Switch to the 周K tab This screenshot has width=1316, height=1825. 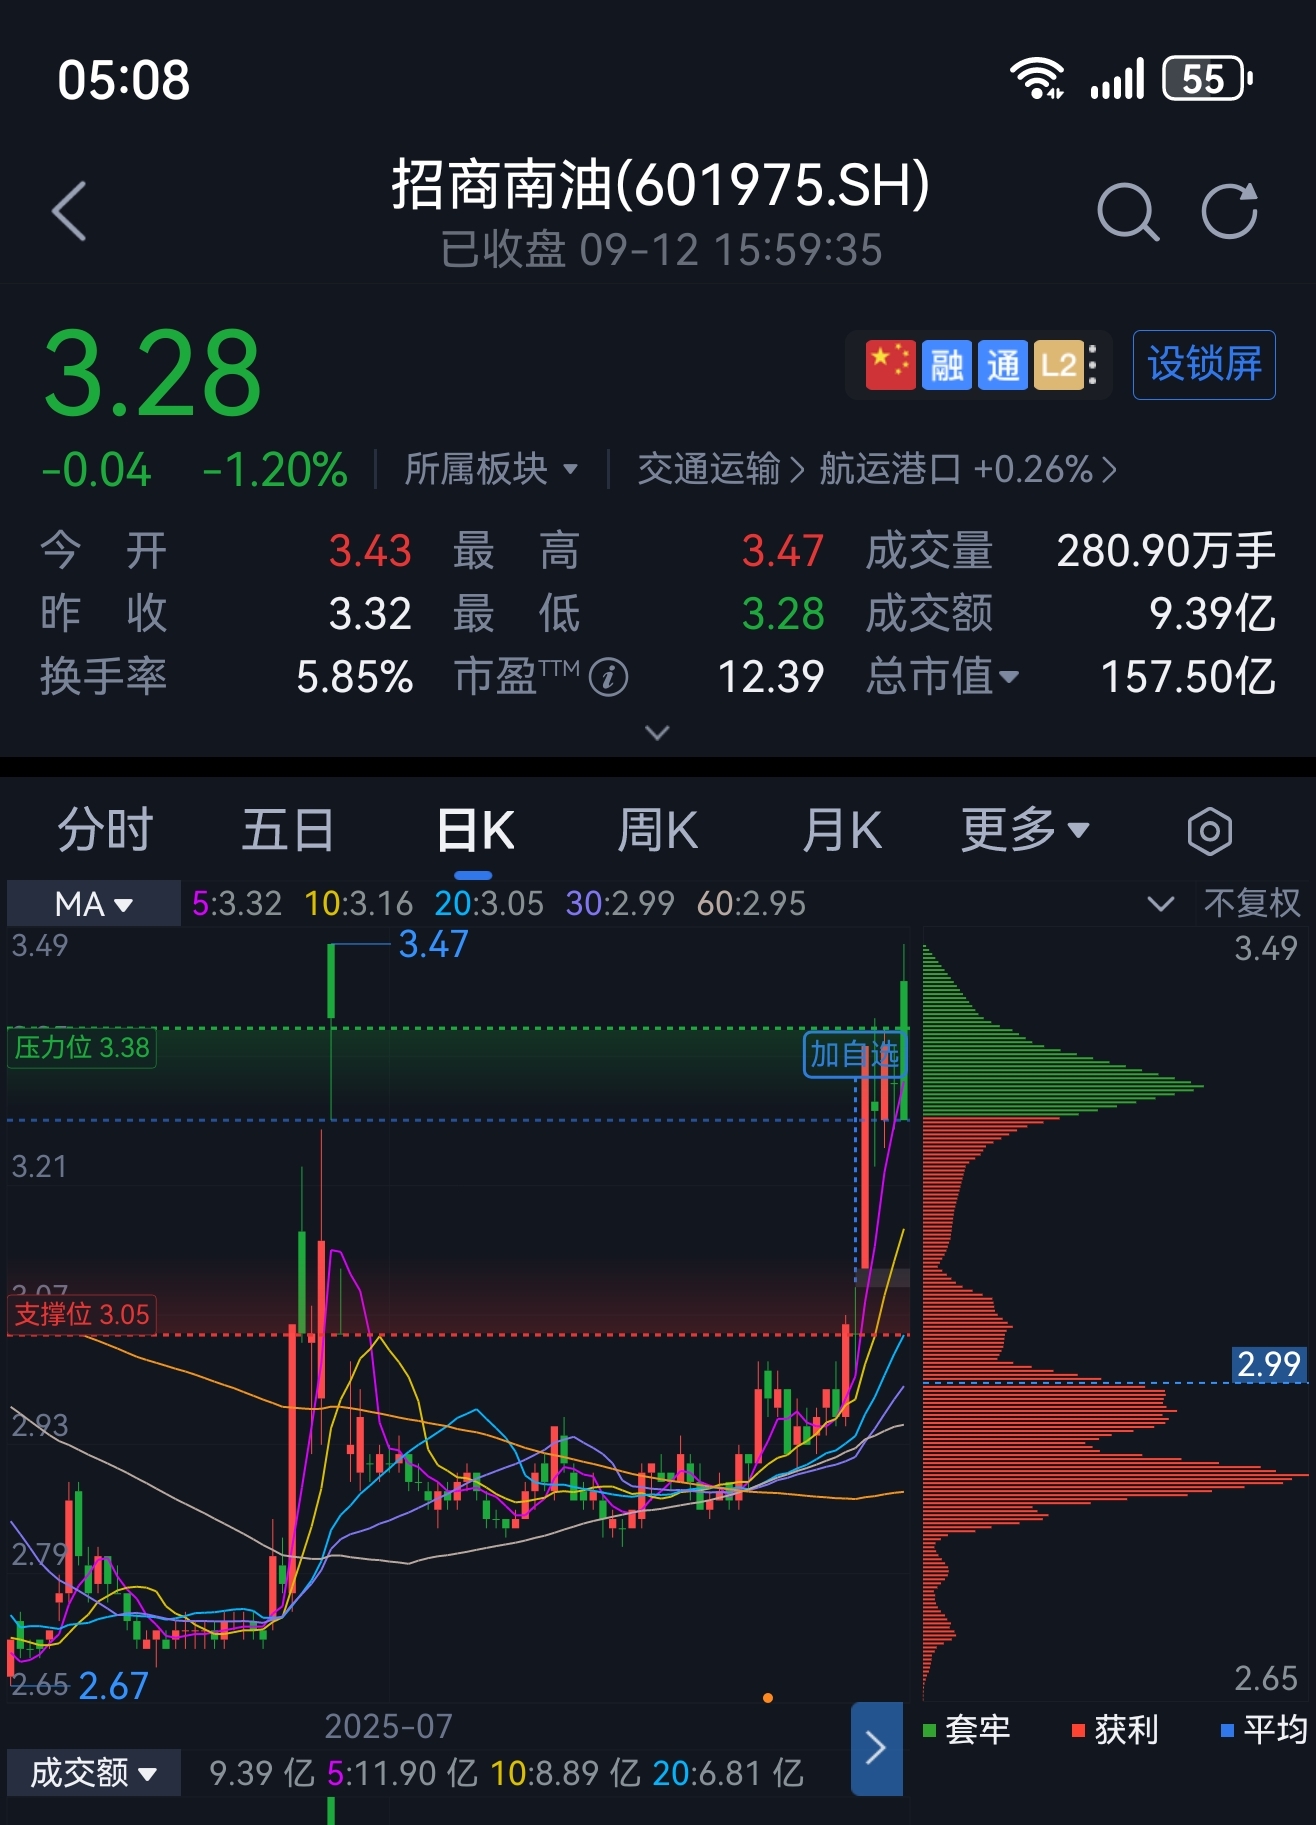pyautogui.click(x=657, y=830)
